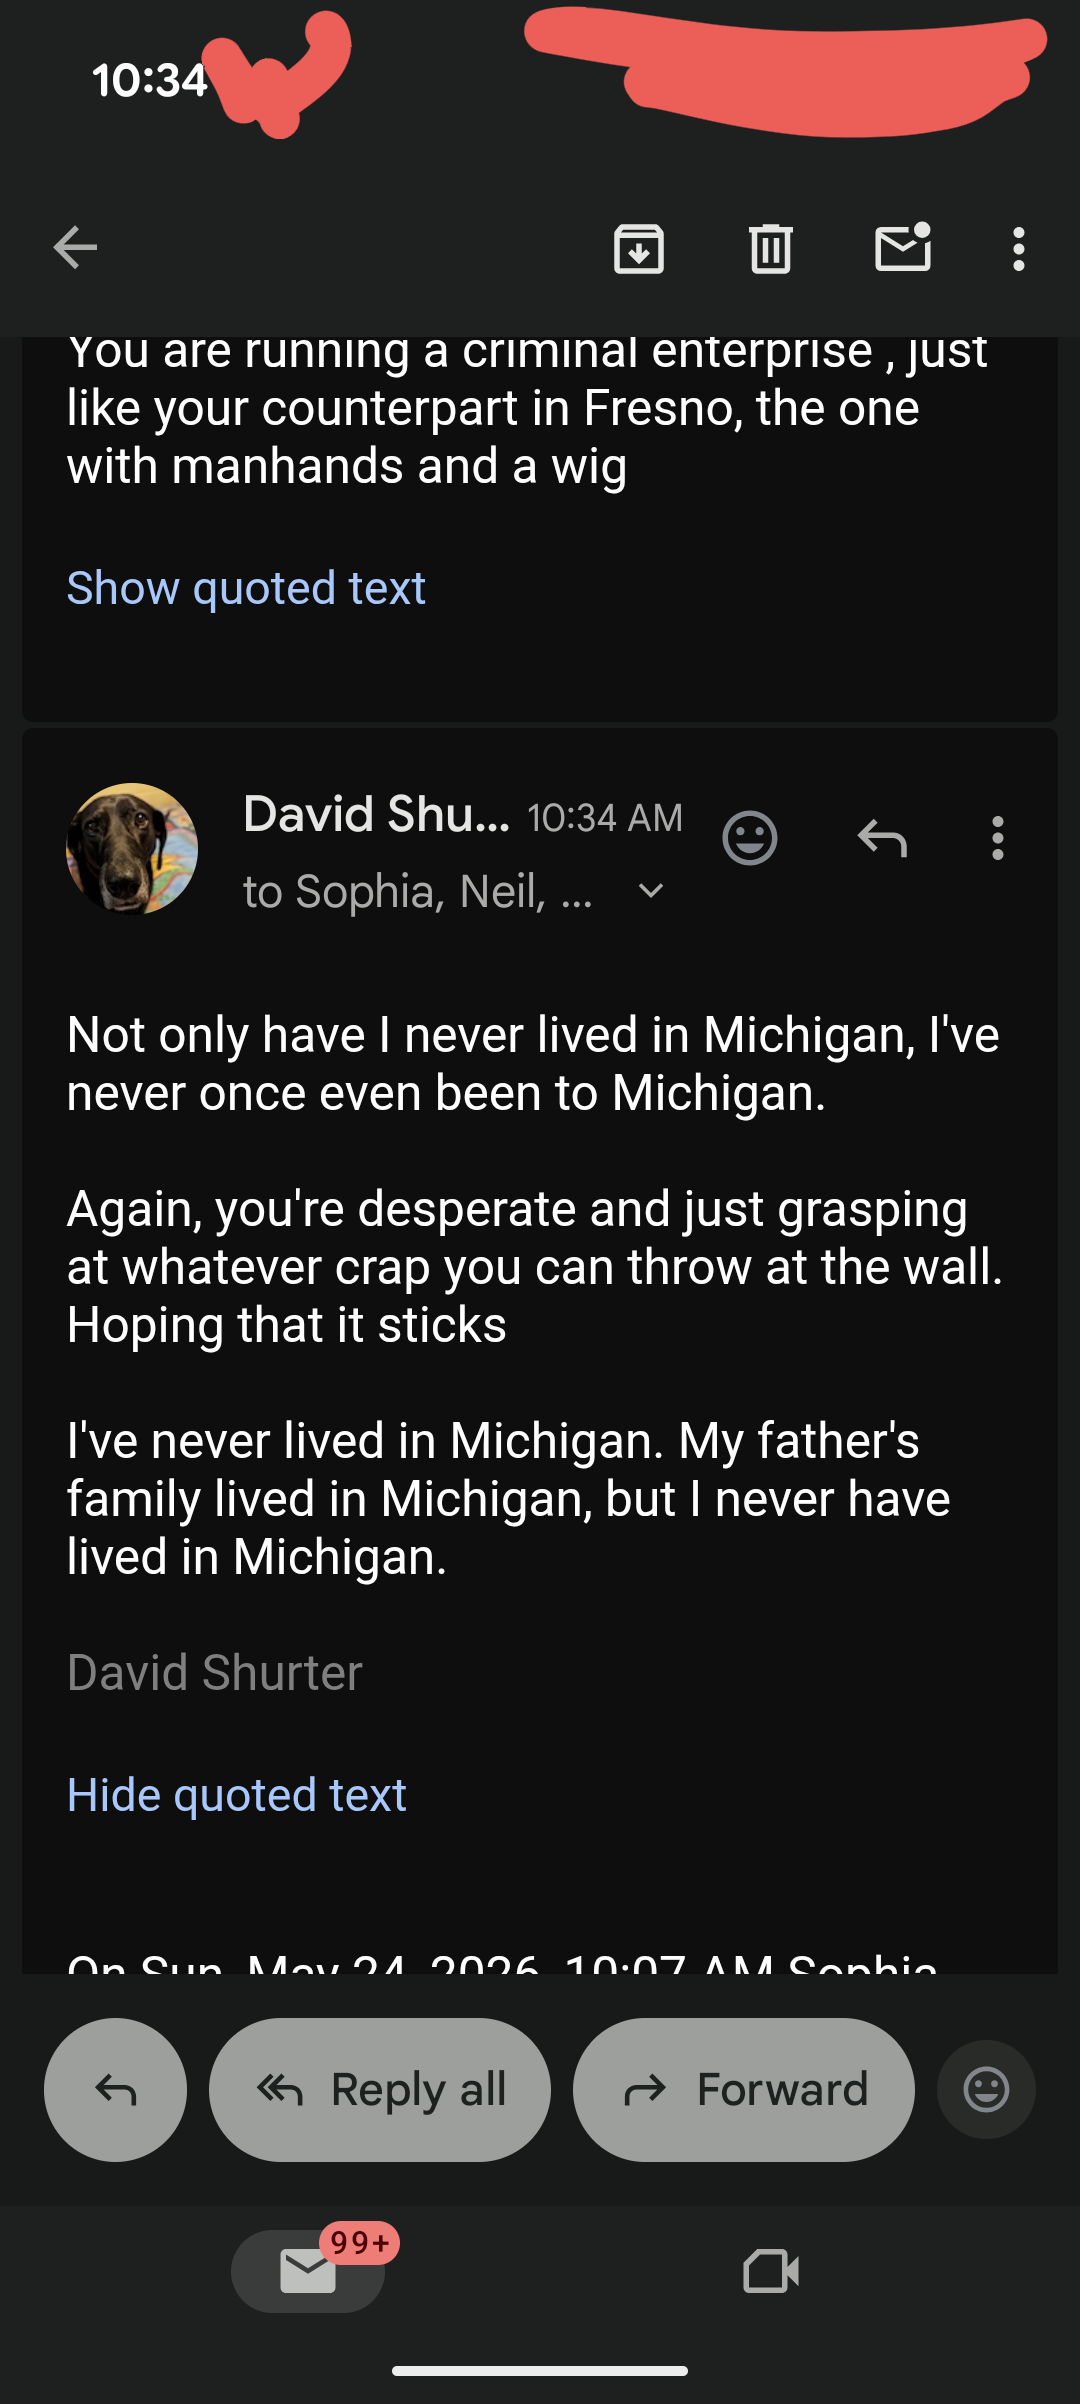1080x2404 pixels.
Task: Add emoji reaction to David's message
Action: [x=750, y=838]
